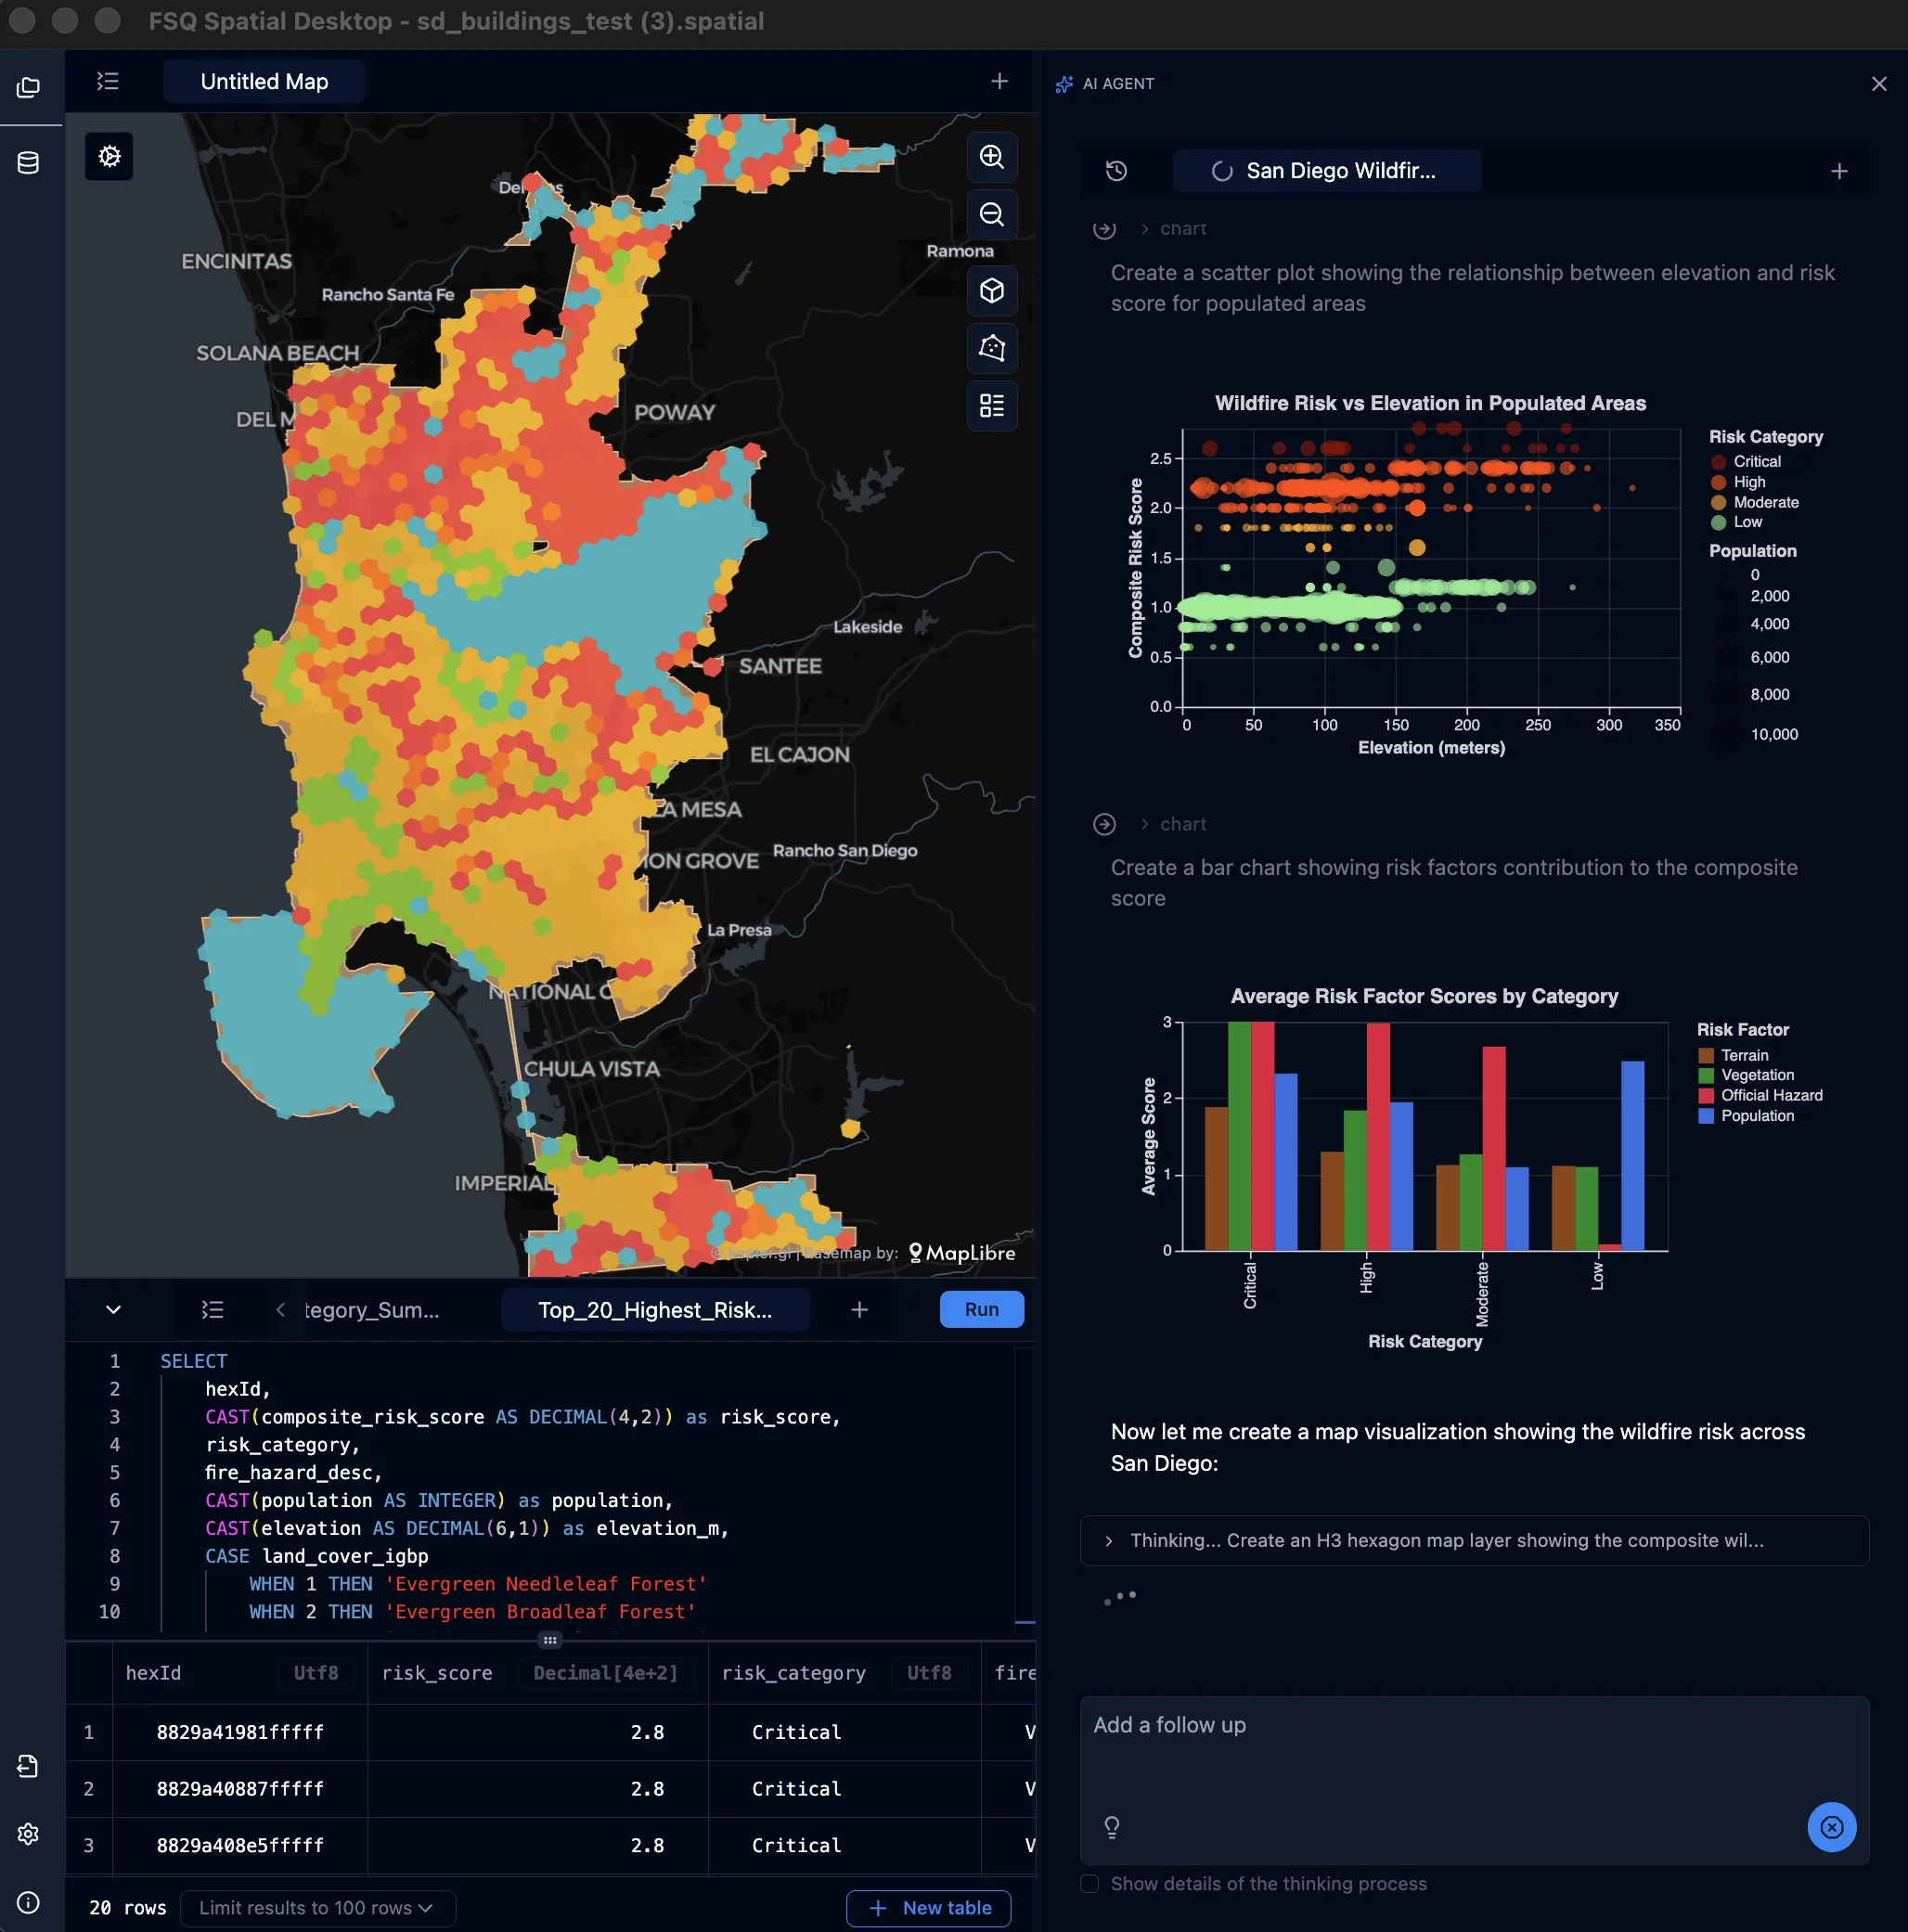Add a new map tab
This screenshot has width=1908, height=1932.
click(998, 82)
